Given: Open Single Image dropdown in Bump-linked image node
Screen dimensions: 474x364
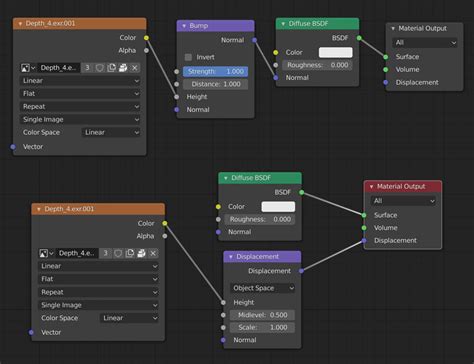Looking at the screenshot, I should pos(80,120).
